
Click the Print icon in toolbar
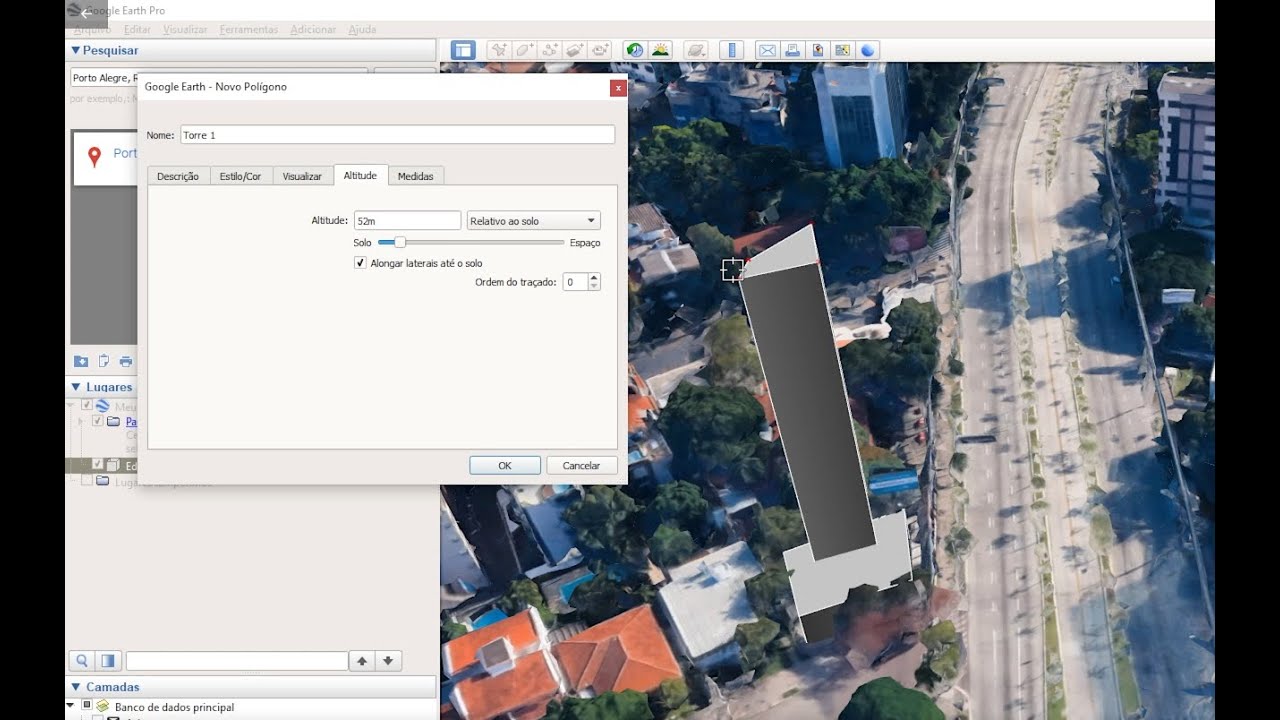(x=792, y=50)
